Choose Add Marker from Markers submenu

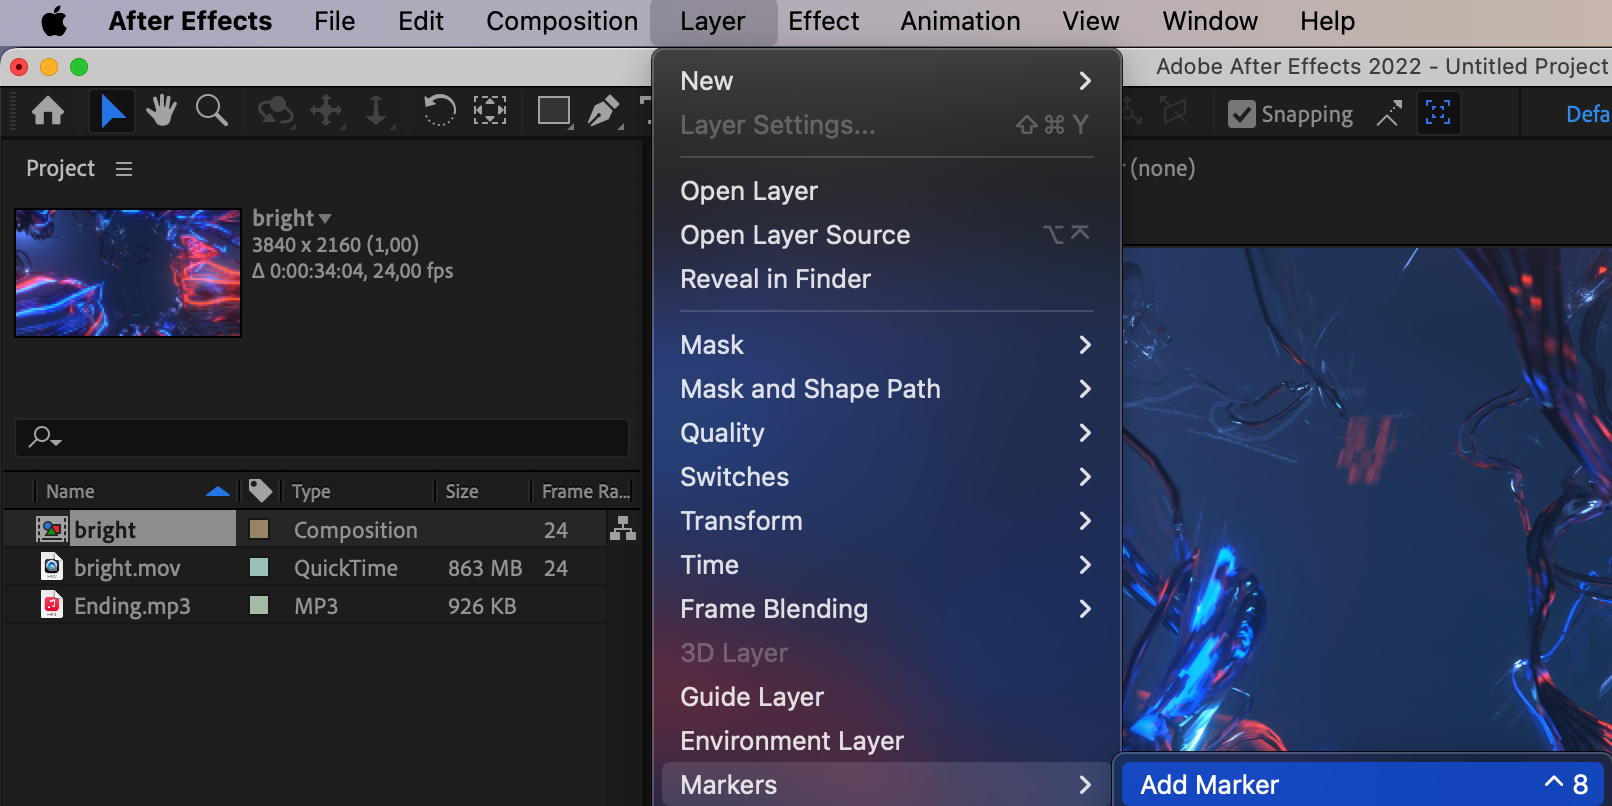1363,785
